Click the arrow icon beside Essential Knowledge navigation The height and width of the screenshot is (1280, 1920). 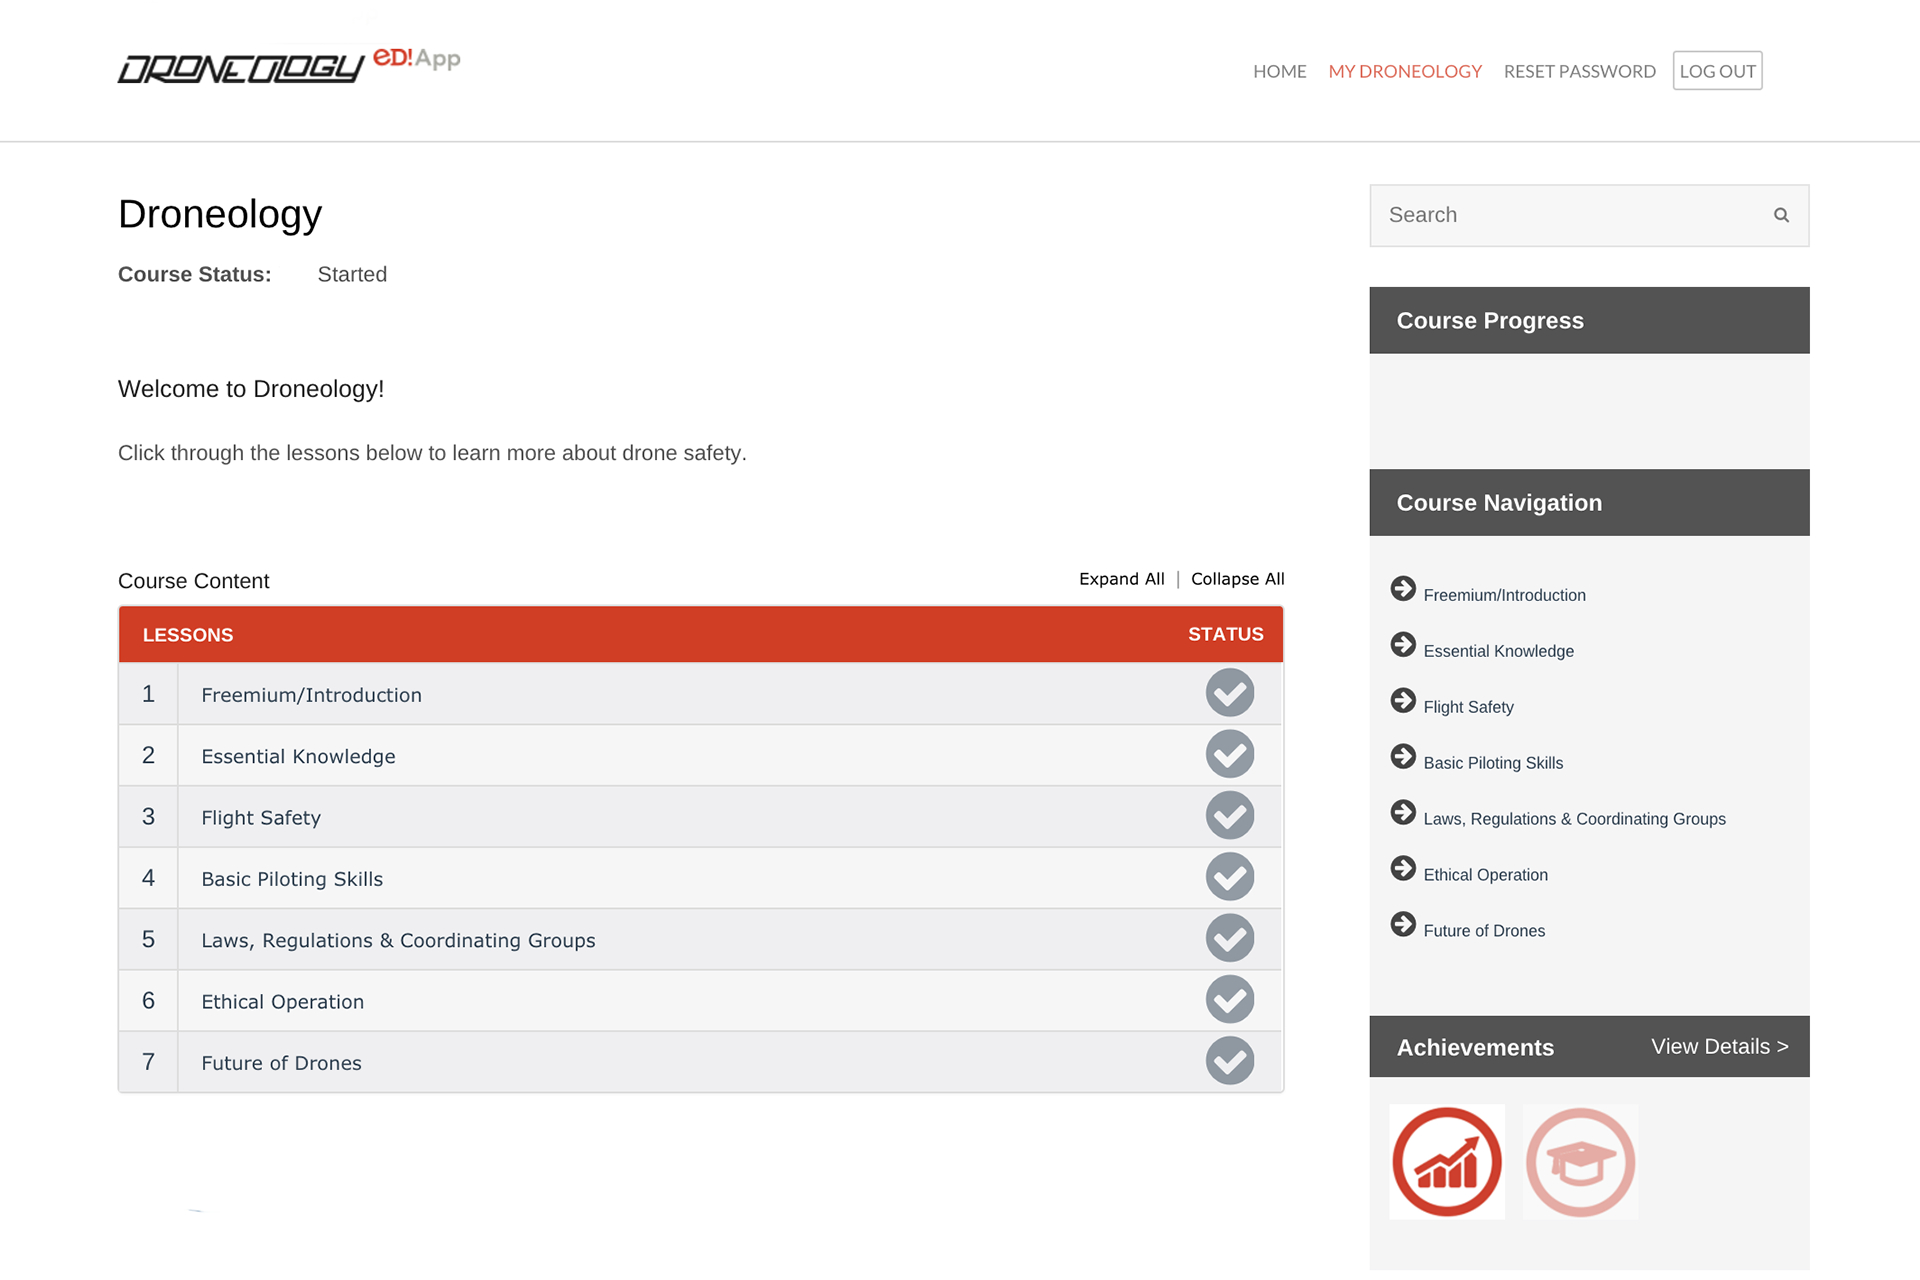pos(1404,644)
